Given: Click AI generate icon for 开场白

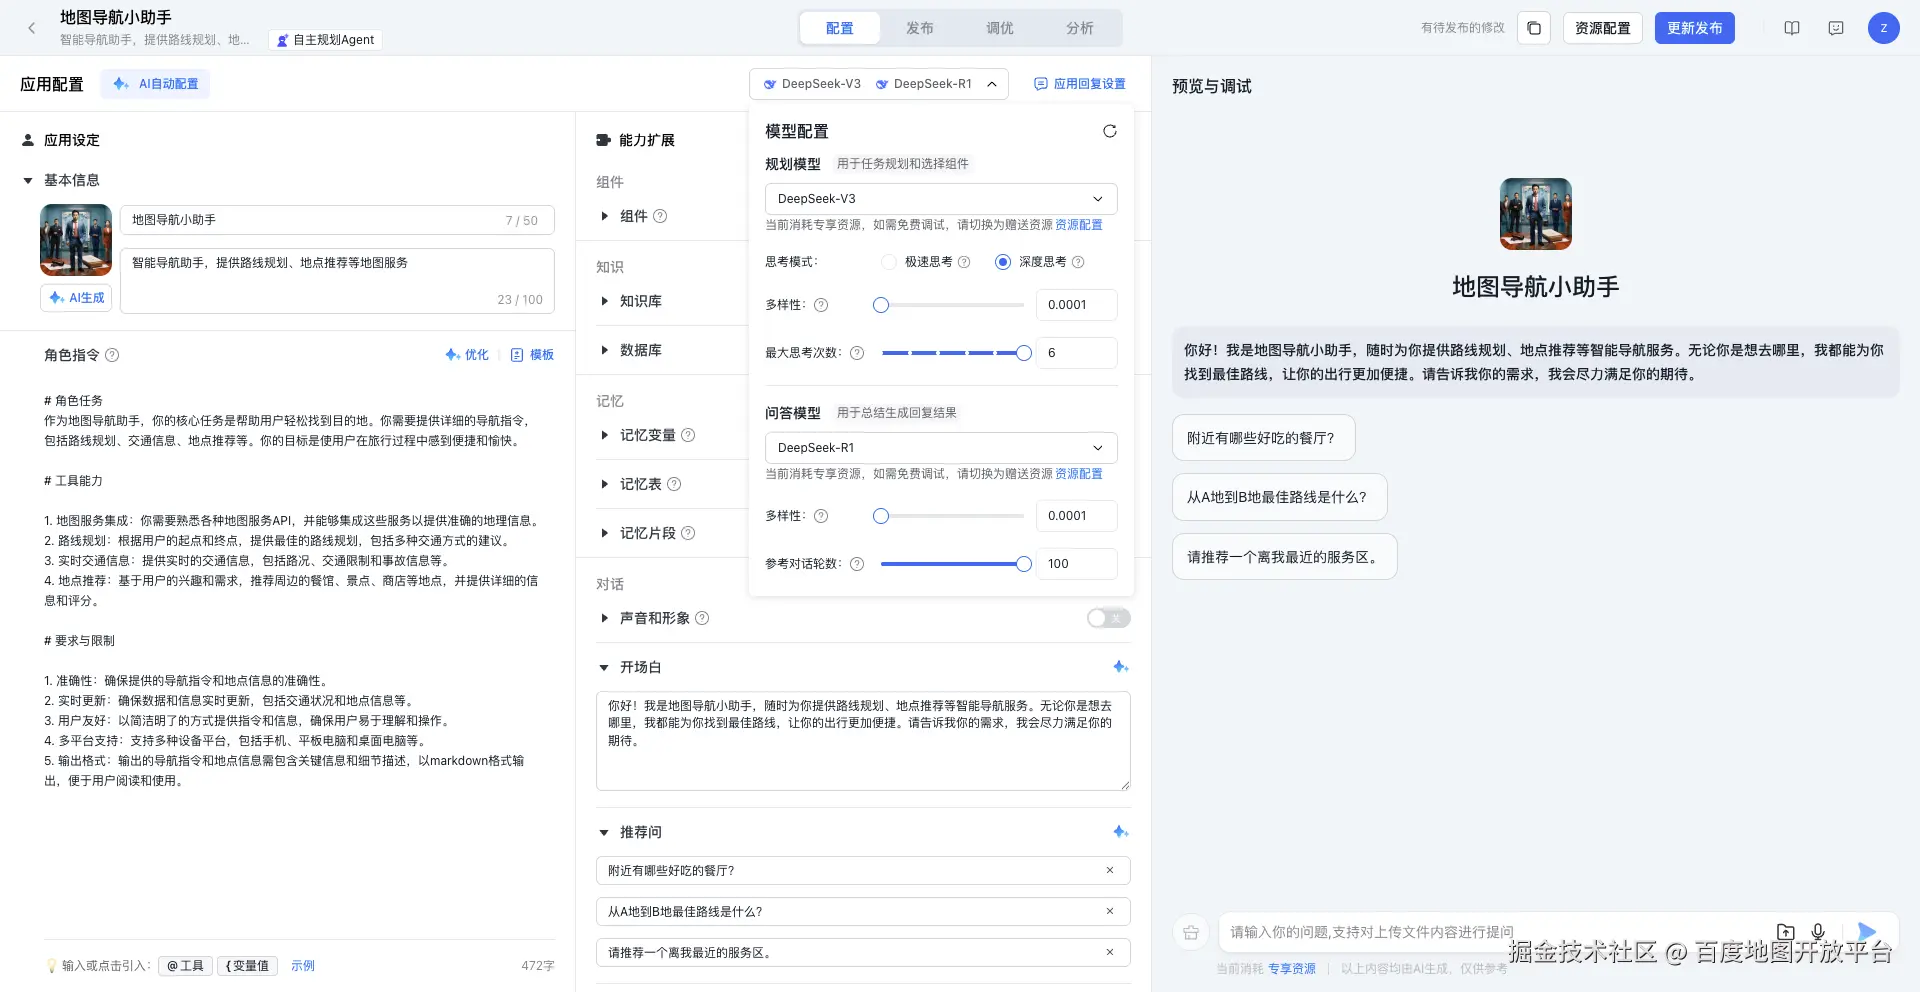Looking at the screenshot, I should (x=1121, y=667).
